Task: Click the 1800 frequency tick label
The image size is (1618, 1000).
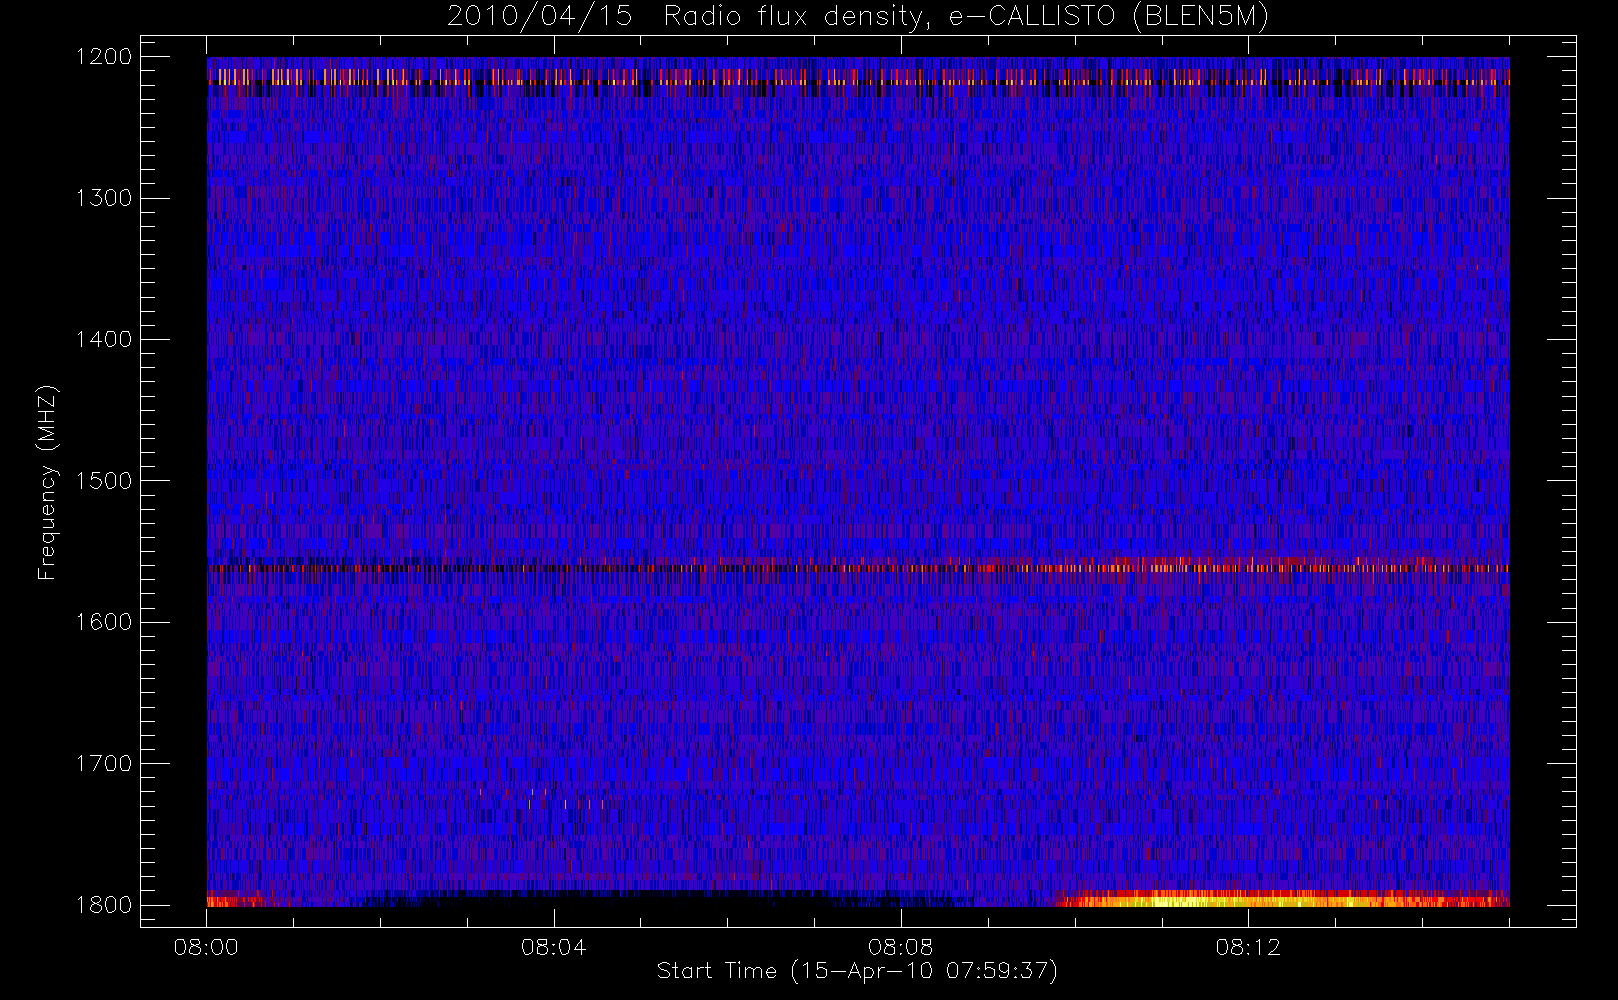Action: (x=103, y=905)
